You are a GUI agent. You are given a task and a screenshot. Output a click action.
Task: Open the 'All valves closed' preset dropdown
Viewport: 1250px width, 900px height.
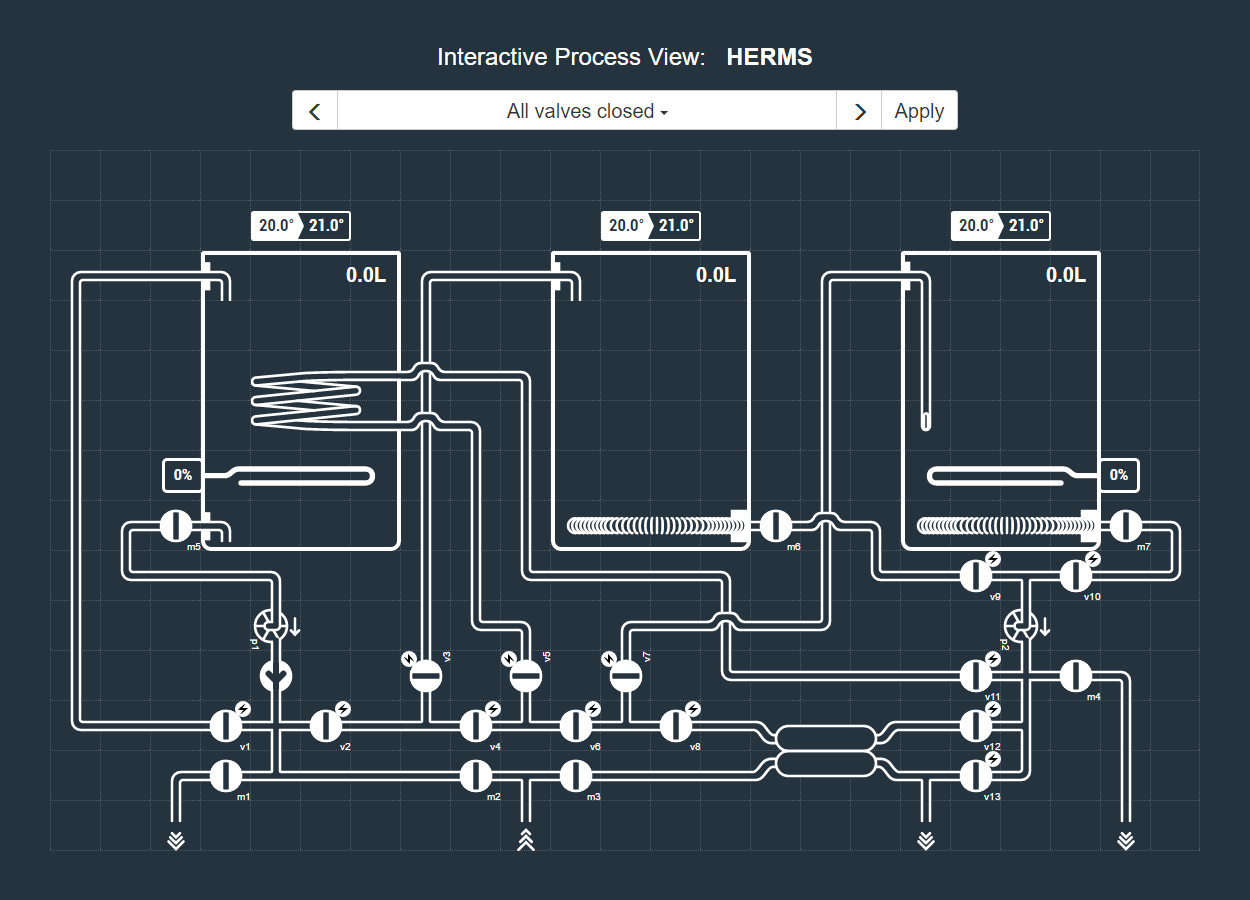[x=587, y=110]
